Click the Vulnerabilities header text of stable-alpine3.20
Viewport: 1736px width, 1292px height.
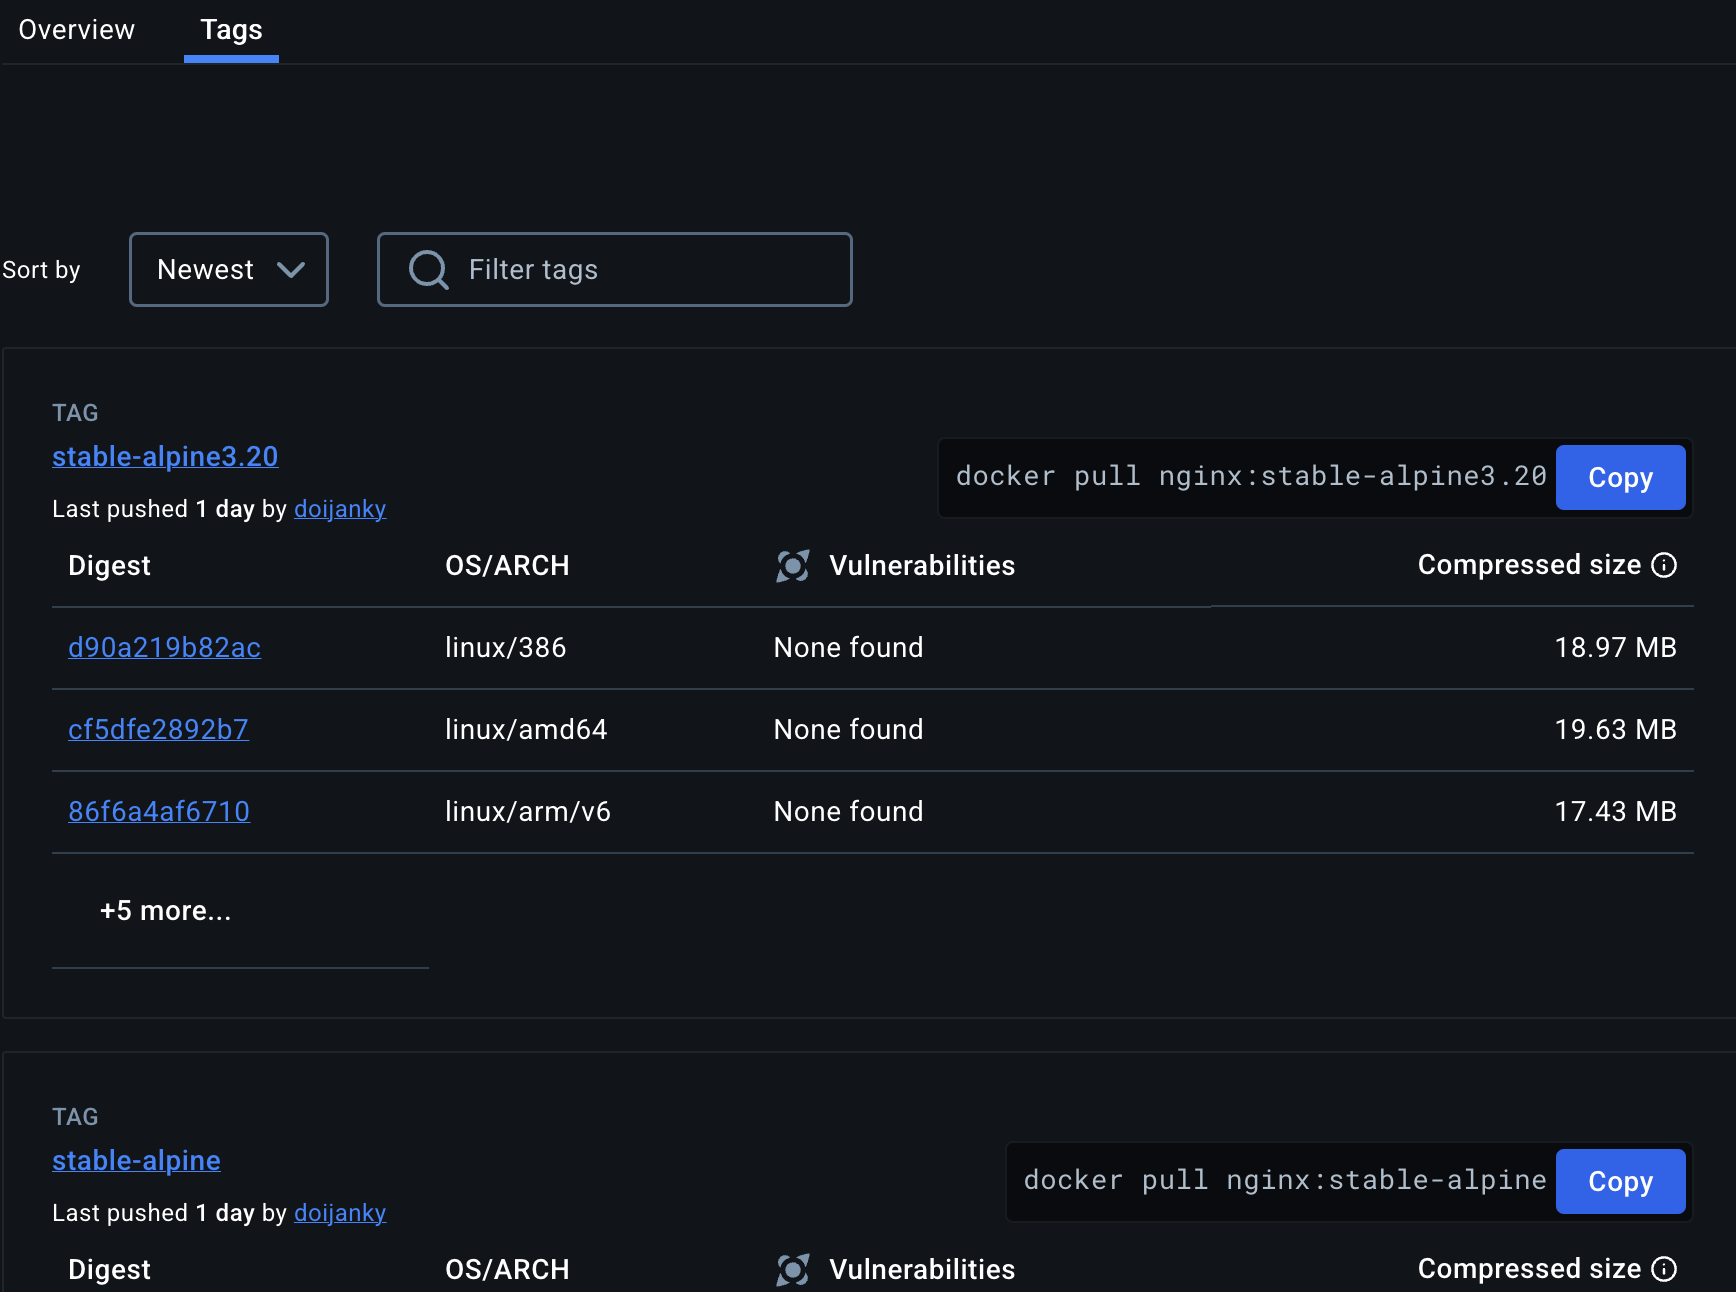[922, 566]
